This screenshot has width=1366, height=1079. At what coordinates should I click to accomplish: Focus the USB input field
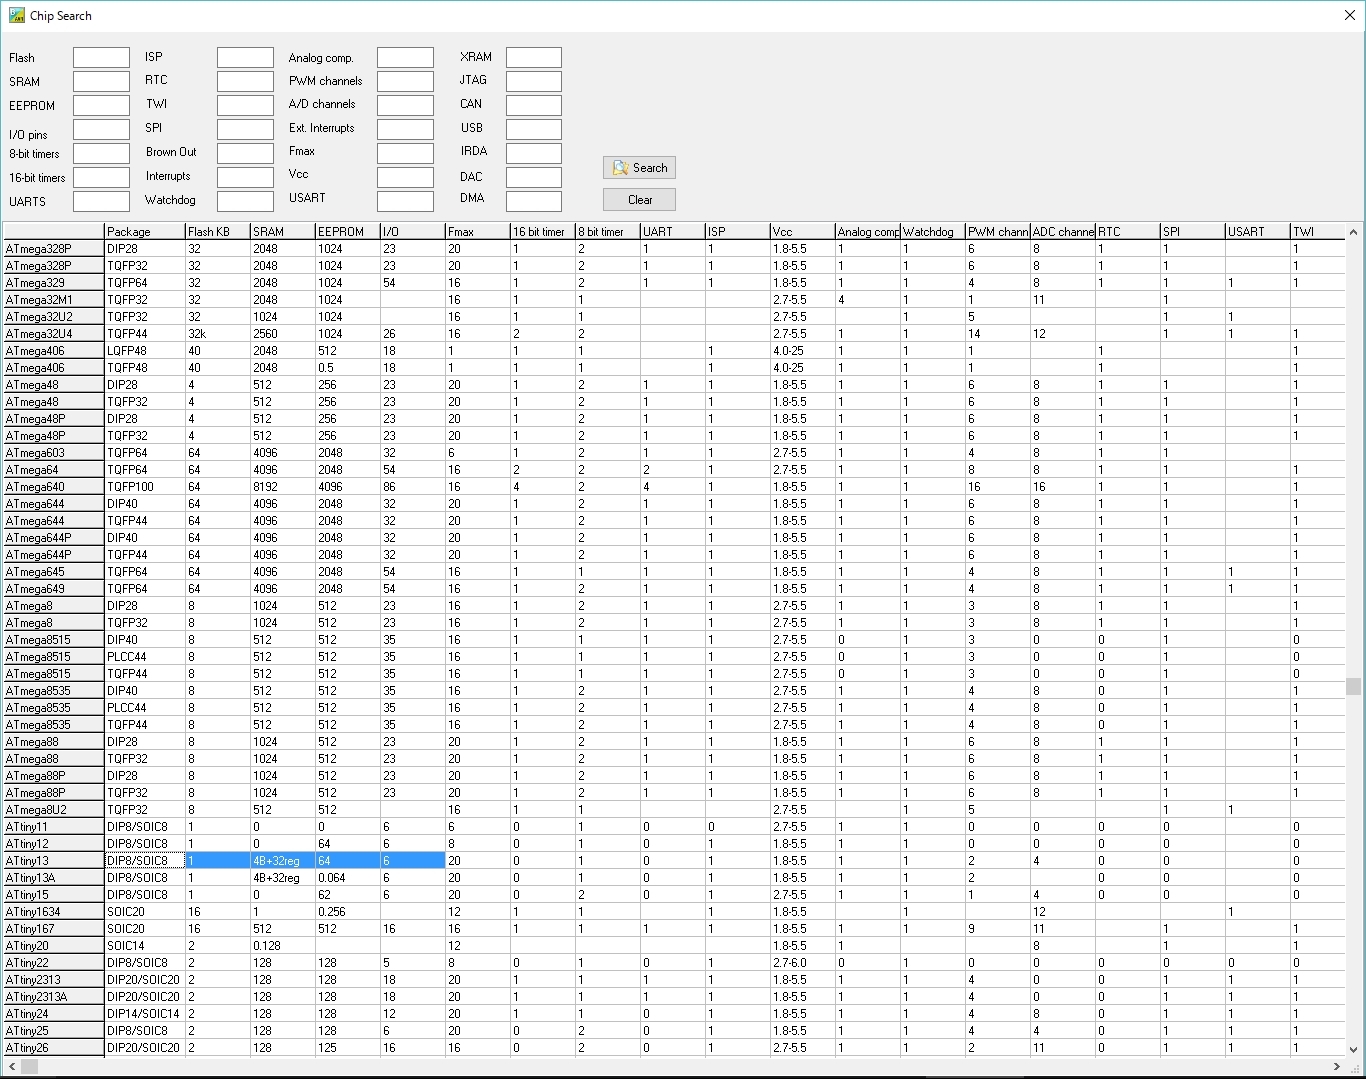click(533, 130)
